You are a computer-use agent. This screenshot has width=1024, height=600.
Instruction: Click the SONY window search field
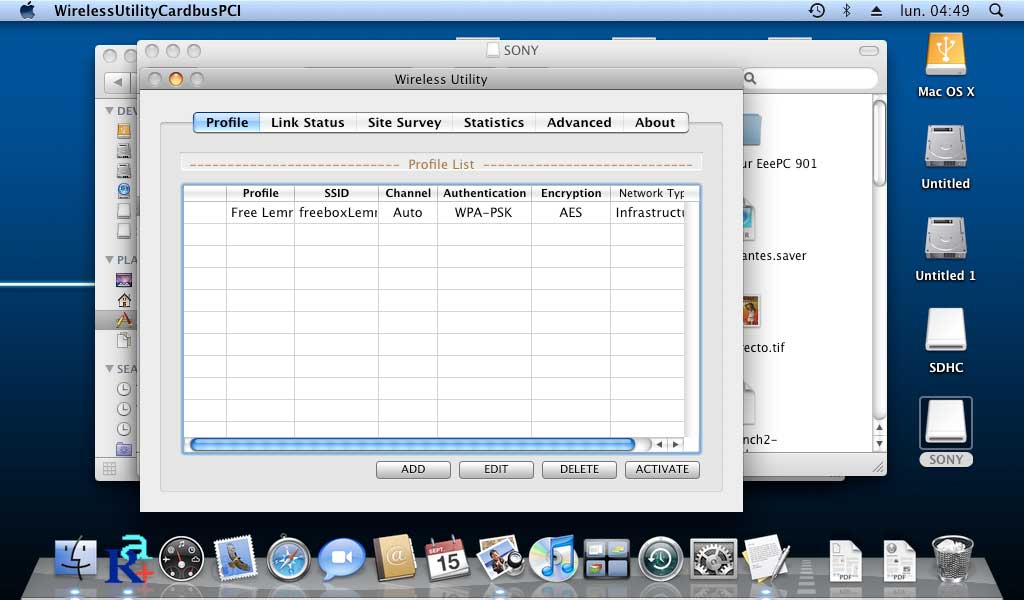tap(810, 78)
